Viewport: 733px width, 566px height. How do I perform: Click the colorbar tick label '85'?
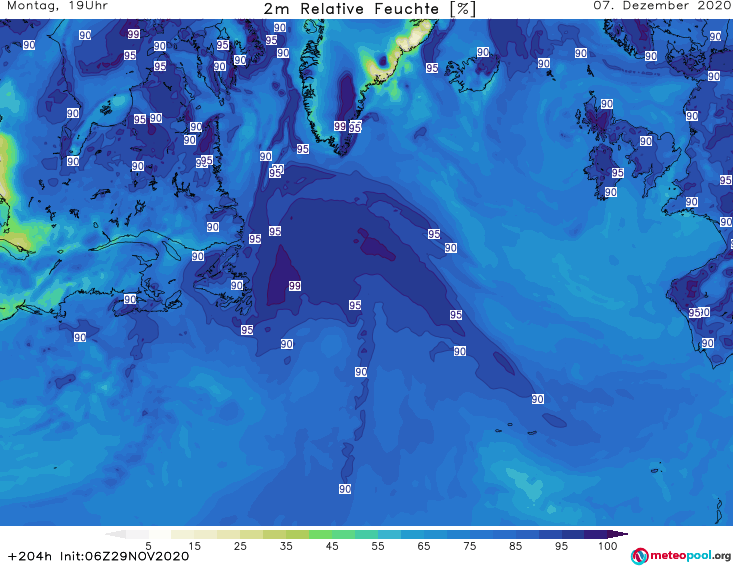515,546
